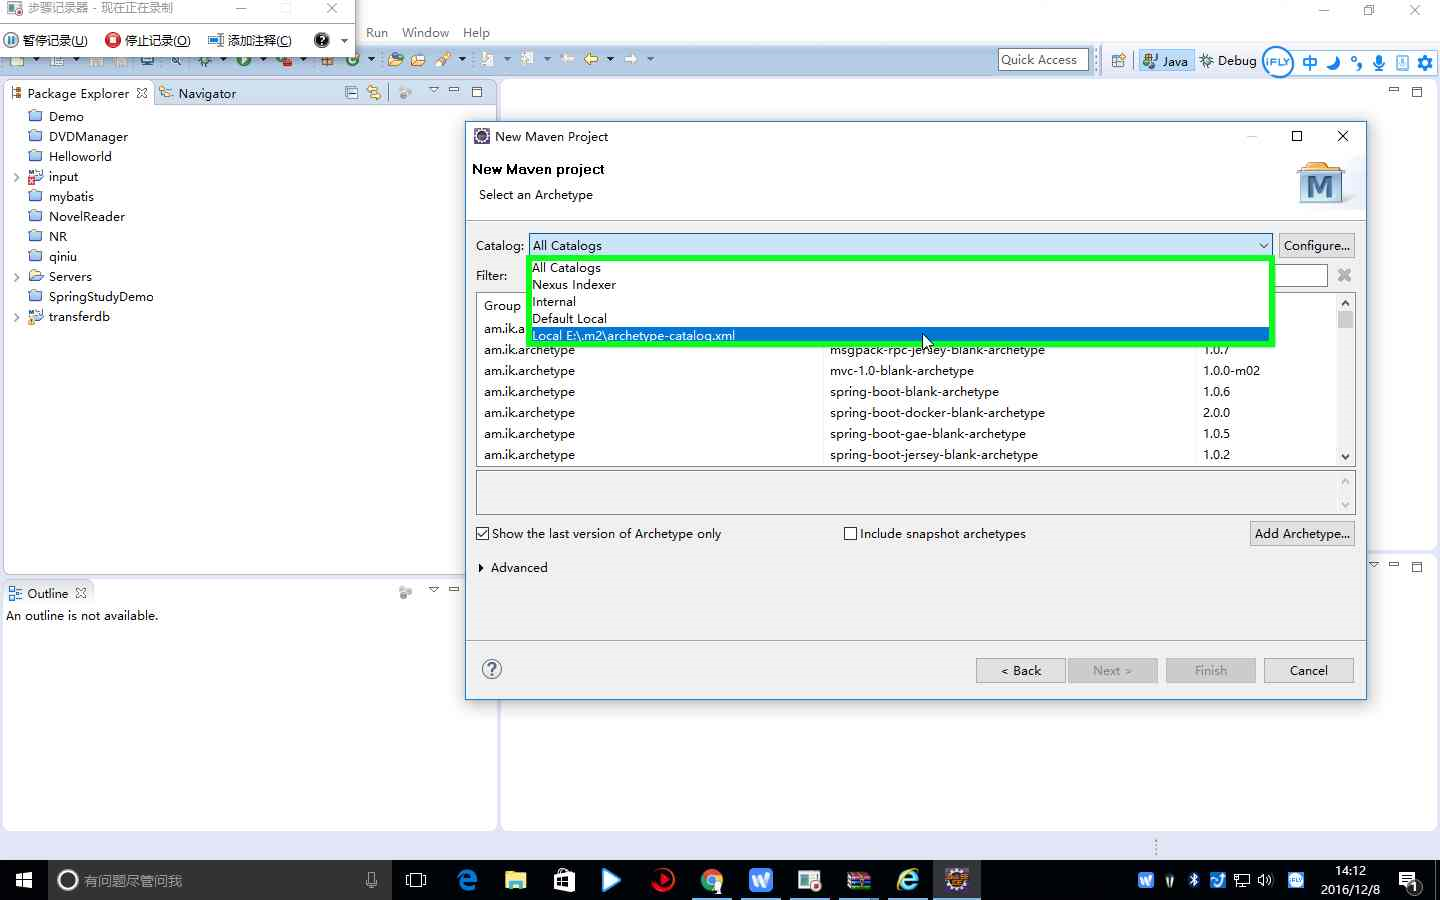The width and height of the screenshot is (1440, 900).
Task: Select mvc-1.0-blank-archetype row
Action: (x=907, y=370)
